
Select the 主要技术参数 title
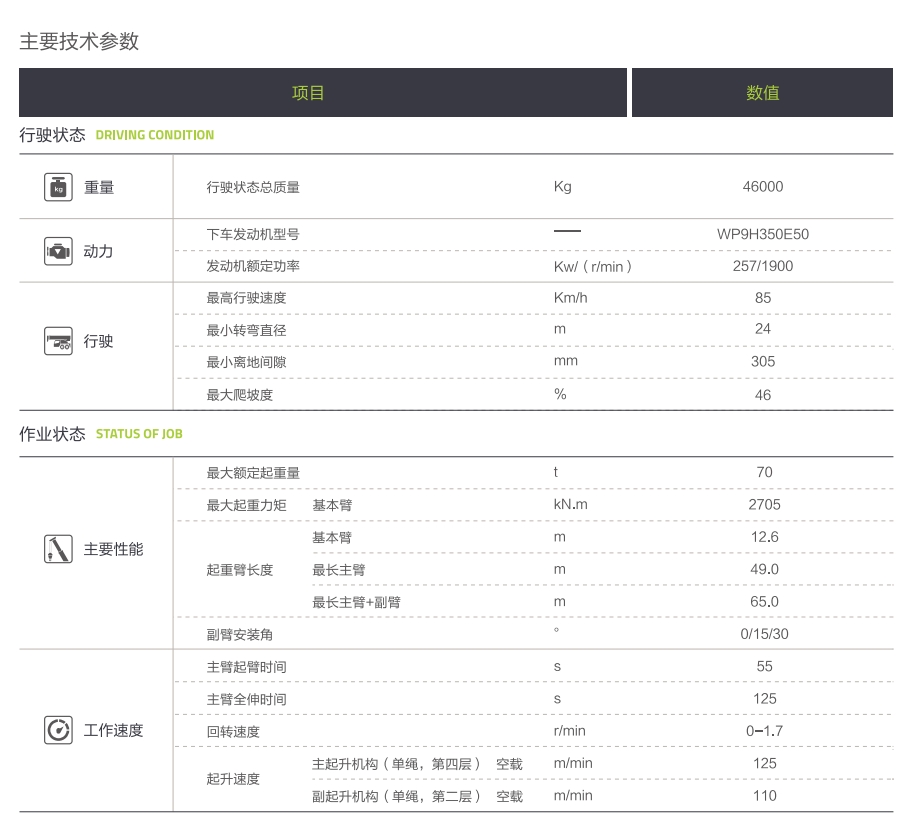pyautogui.click(x=79, y=42)
